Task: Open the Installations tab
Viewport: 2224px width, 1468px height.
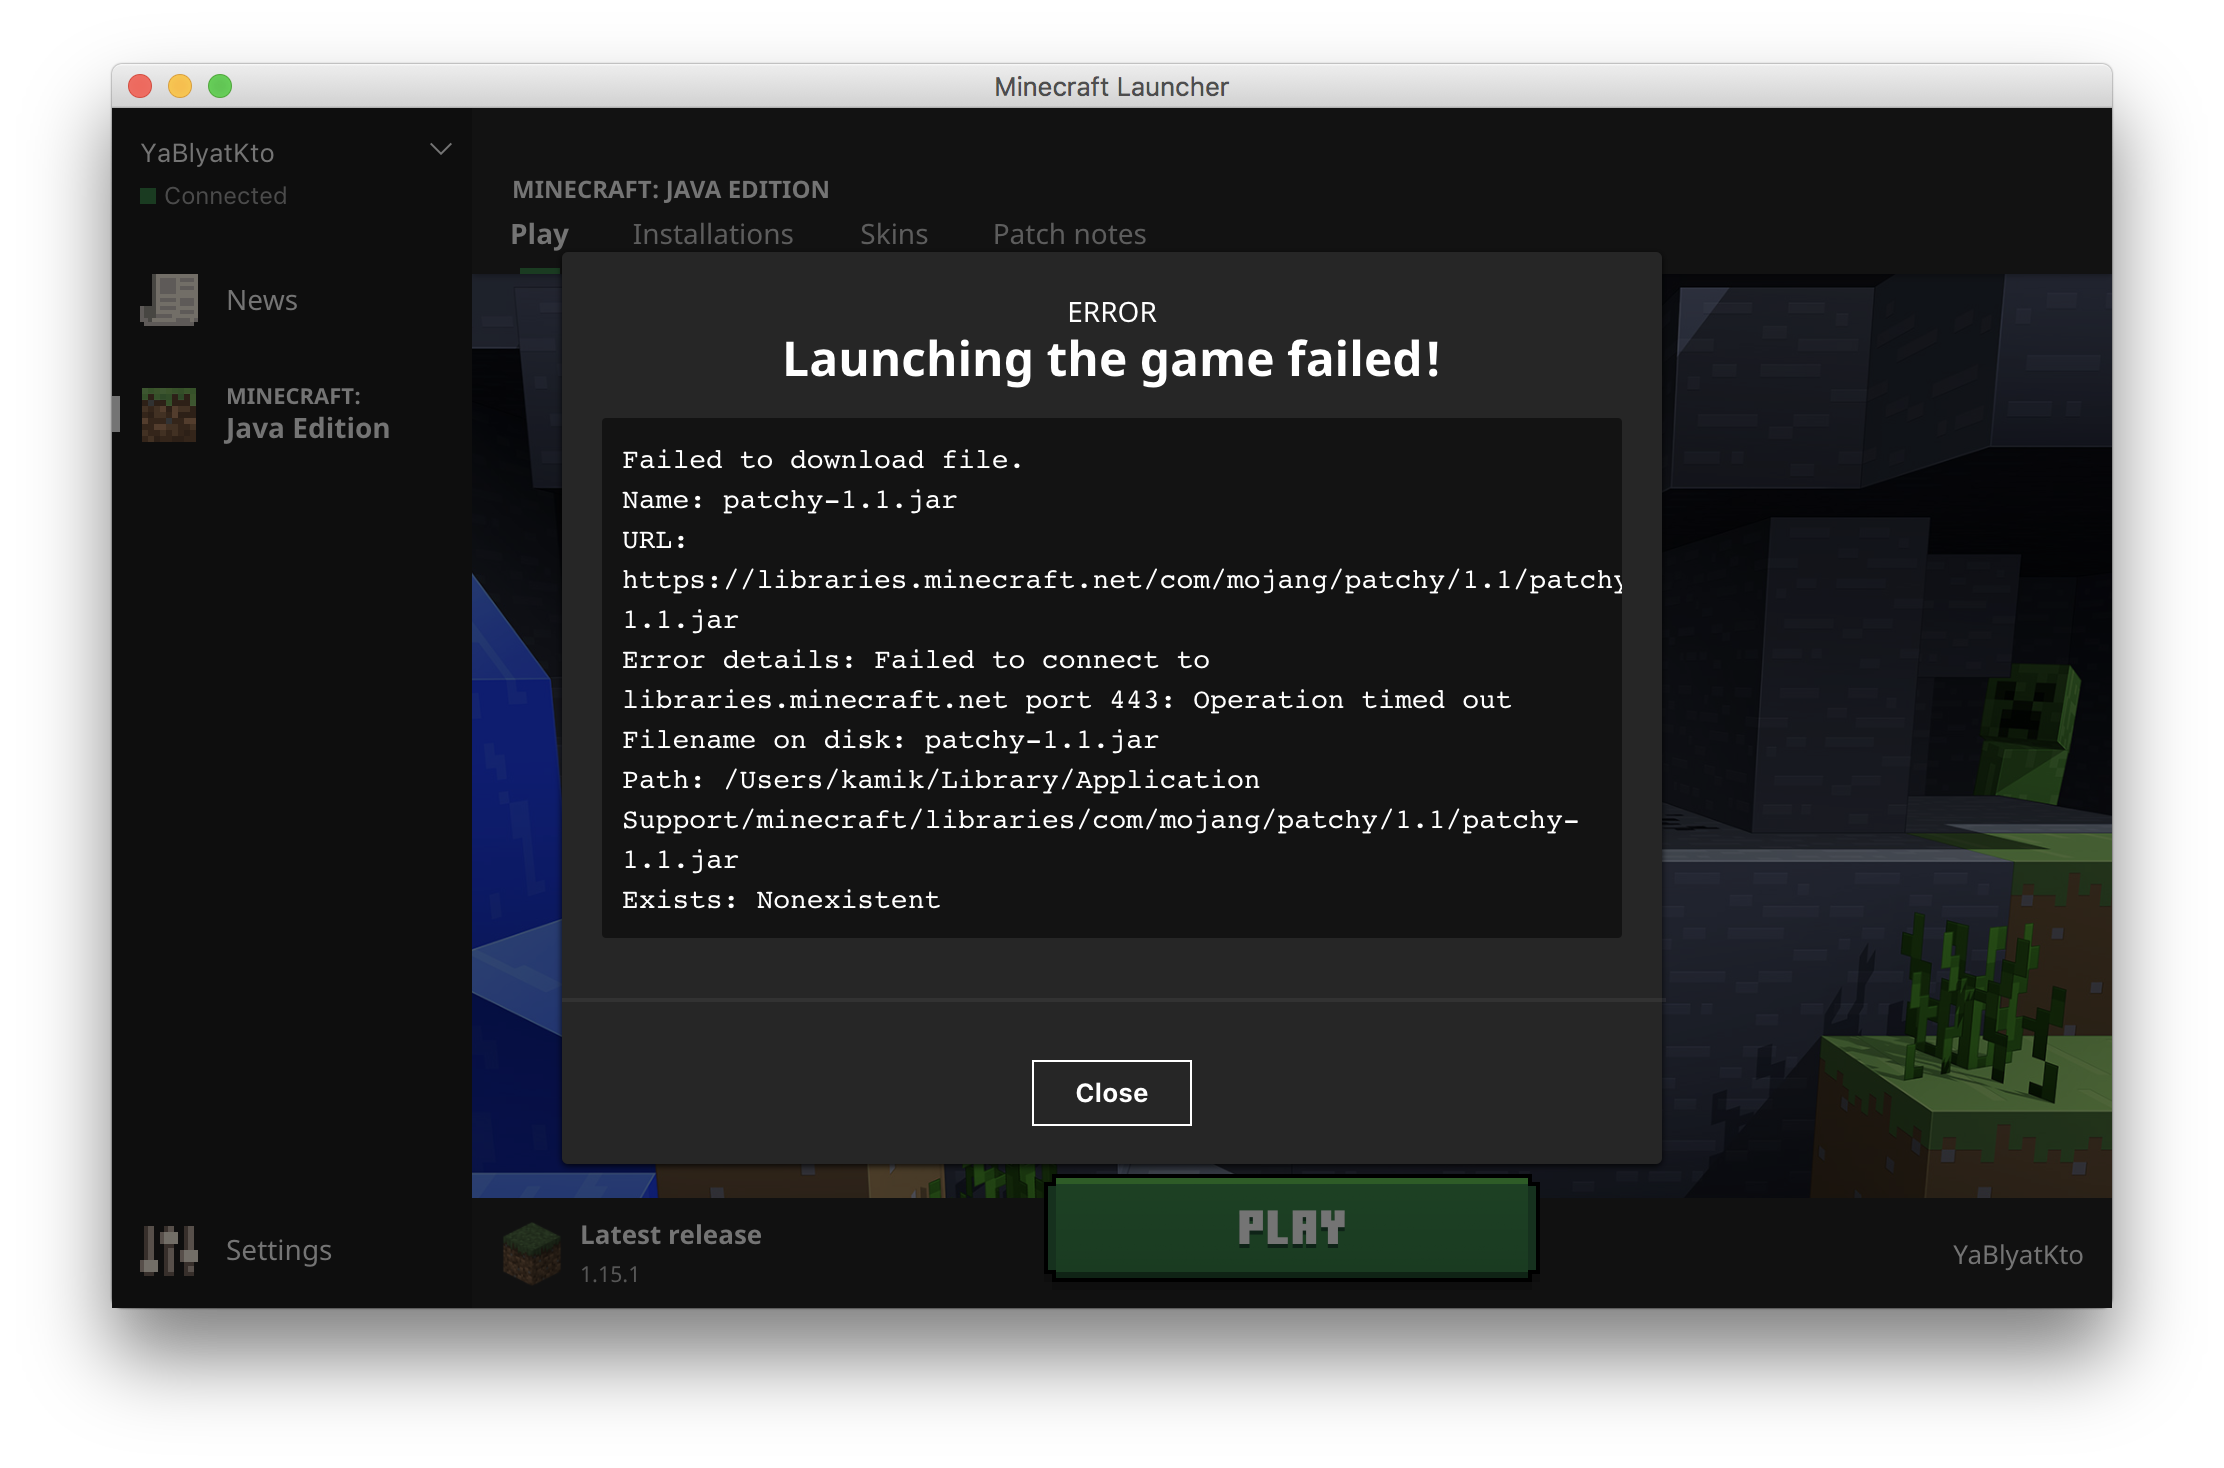Action: pyautogui.click(x=712, y=234)
